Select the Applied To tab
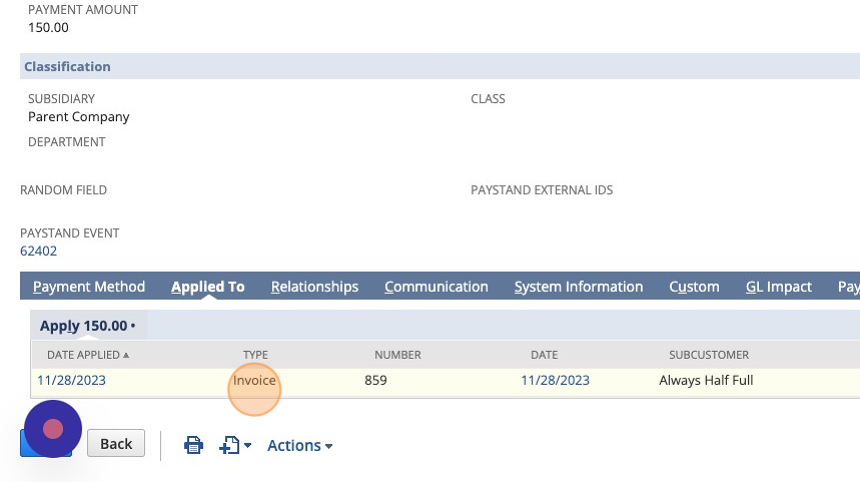860x482 pixels. point(208,286)
